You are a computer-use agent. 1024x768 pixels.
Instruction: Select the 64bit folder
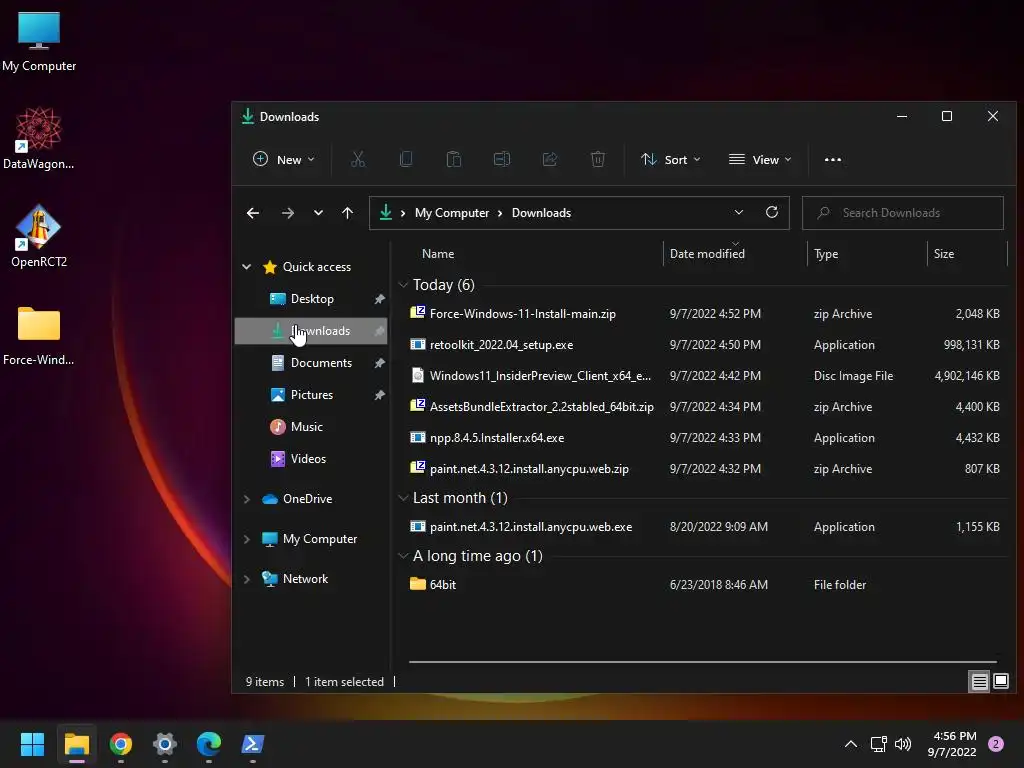[x=704, y=584]
